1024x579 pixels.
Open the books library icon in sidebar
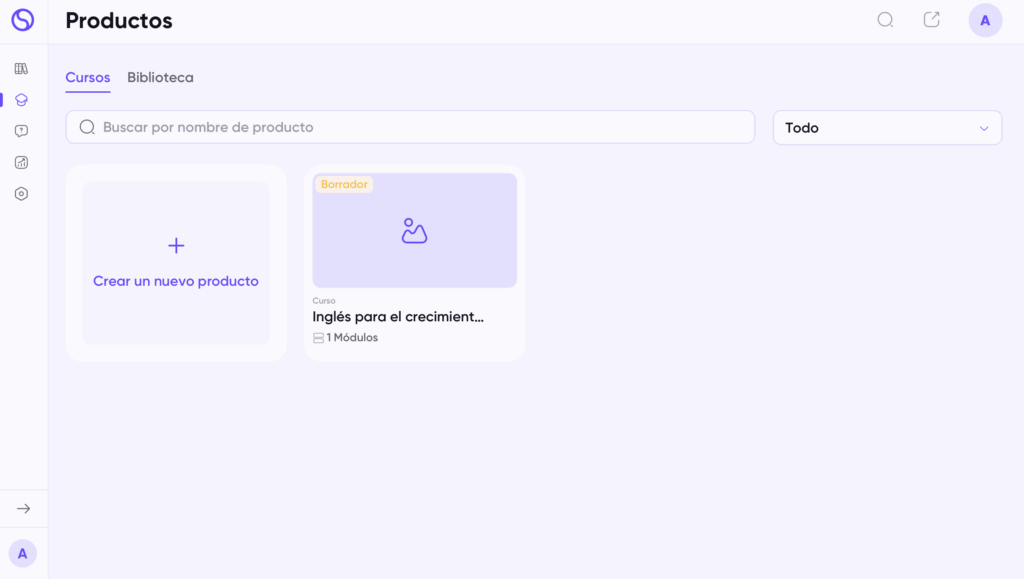click(21, 69)
